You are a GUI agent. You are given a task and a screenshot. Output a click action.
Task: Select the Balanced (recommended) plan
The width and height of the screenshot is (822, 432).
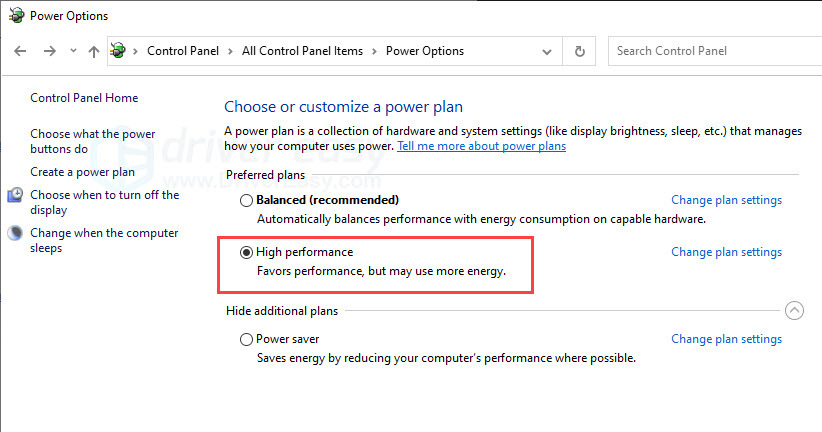pos(246,200)
